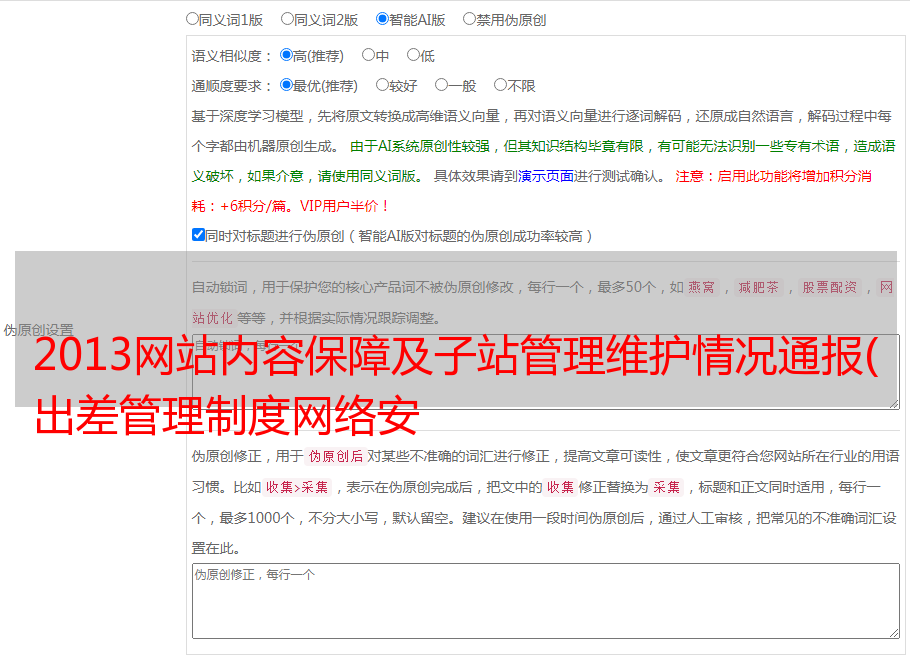
Task: Set 语义相似度 to 高(推荐)
Action: tap(286, 55)
